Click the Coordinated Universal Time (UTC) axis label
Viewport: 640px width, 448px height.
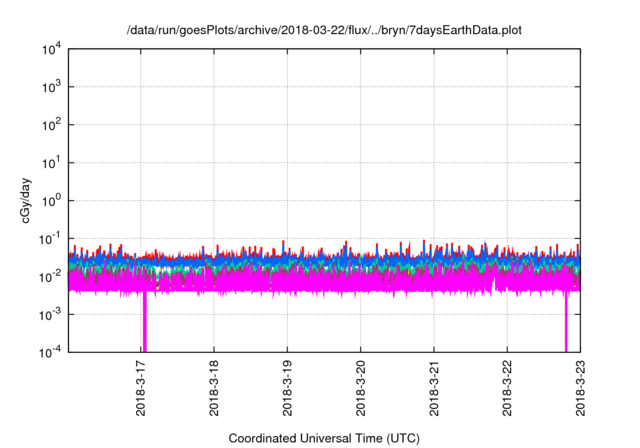pyautogui.click(x=324, y=438)
